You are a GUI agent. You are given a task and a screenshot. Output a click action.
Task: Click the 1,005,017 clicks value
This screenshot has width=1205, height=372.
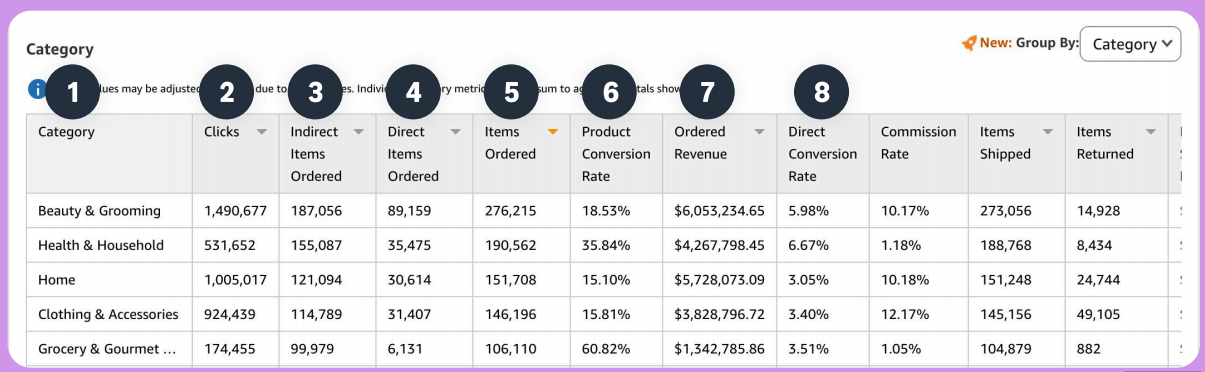[x=235, y=280]
